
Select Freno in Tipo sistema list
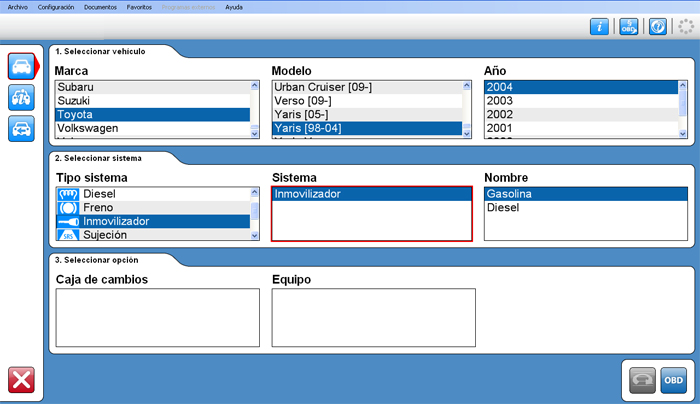click(x=153, y=208)
